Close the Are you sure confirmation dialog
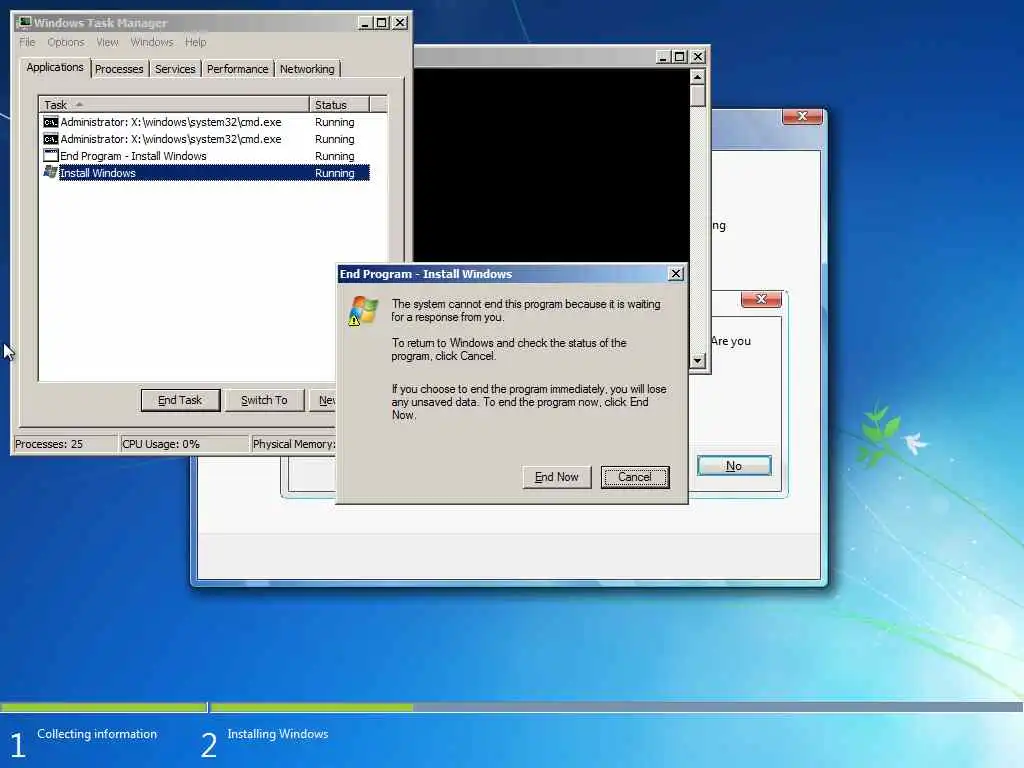 761,299
